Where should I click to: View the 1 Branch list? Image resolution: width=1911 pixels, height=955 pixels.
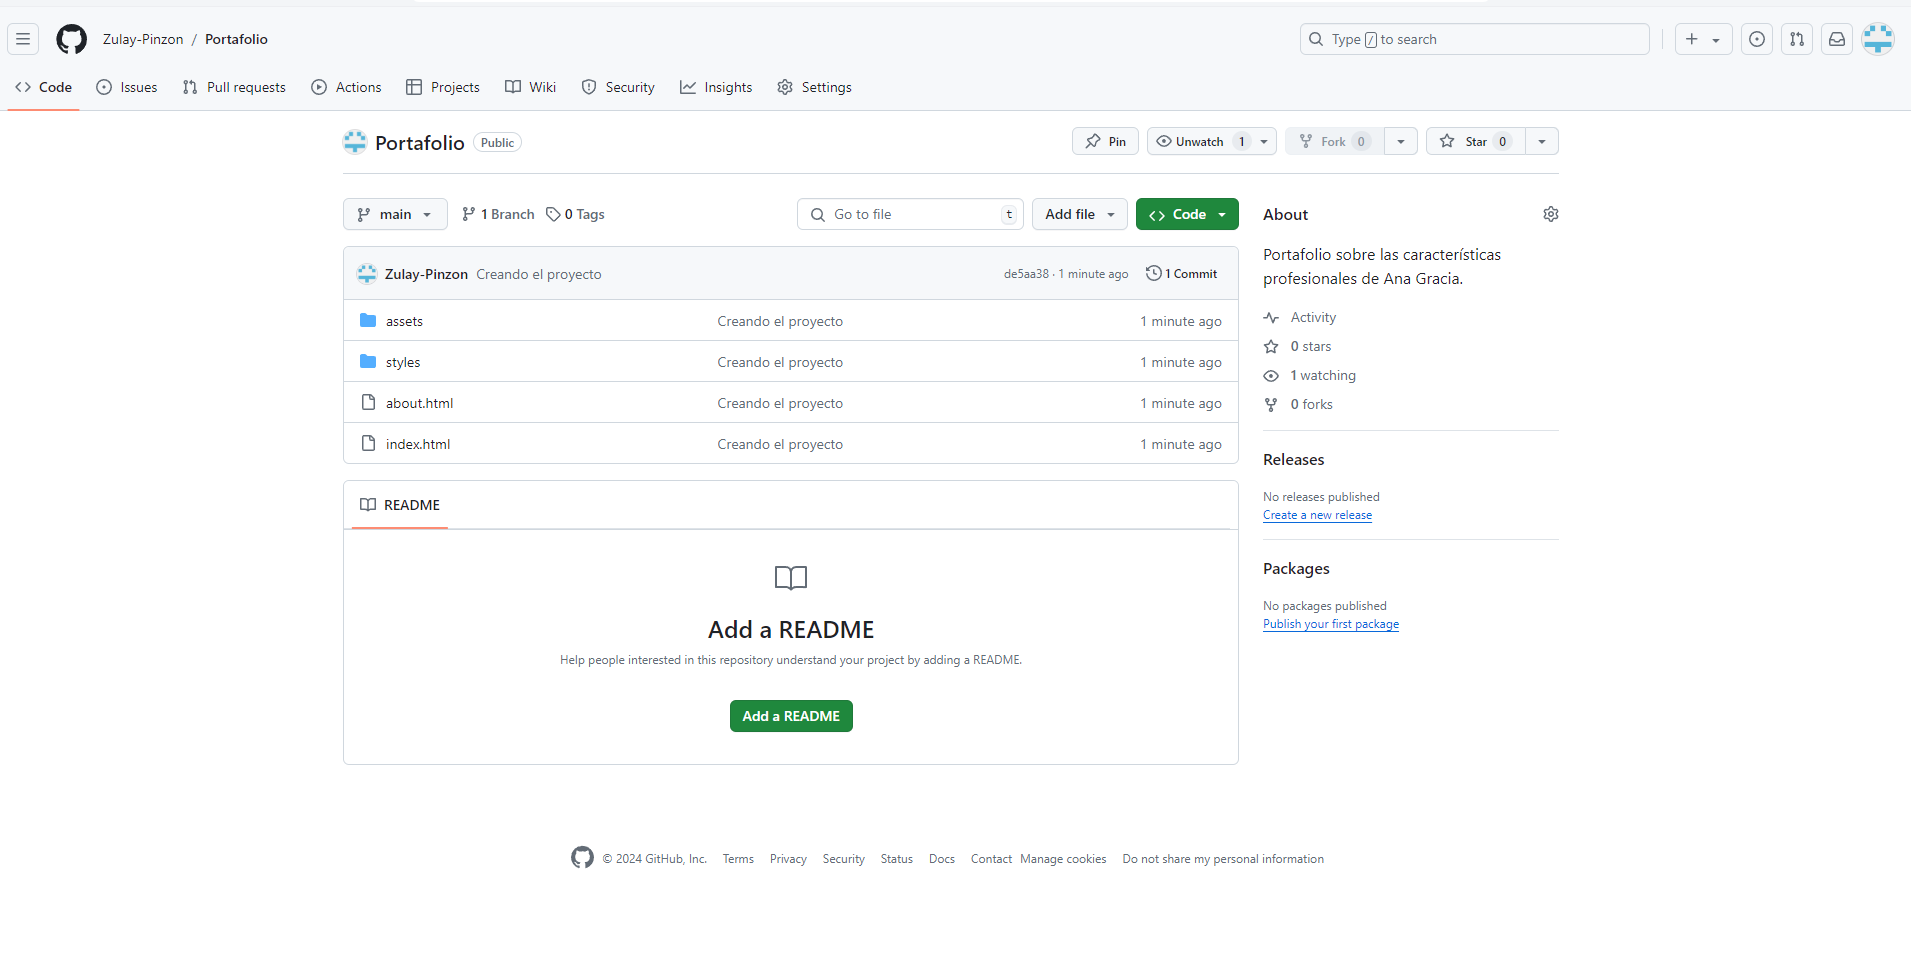coord(498,214)
